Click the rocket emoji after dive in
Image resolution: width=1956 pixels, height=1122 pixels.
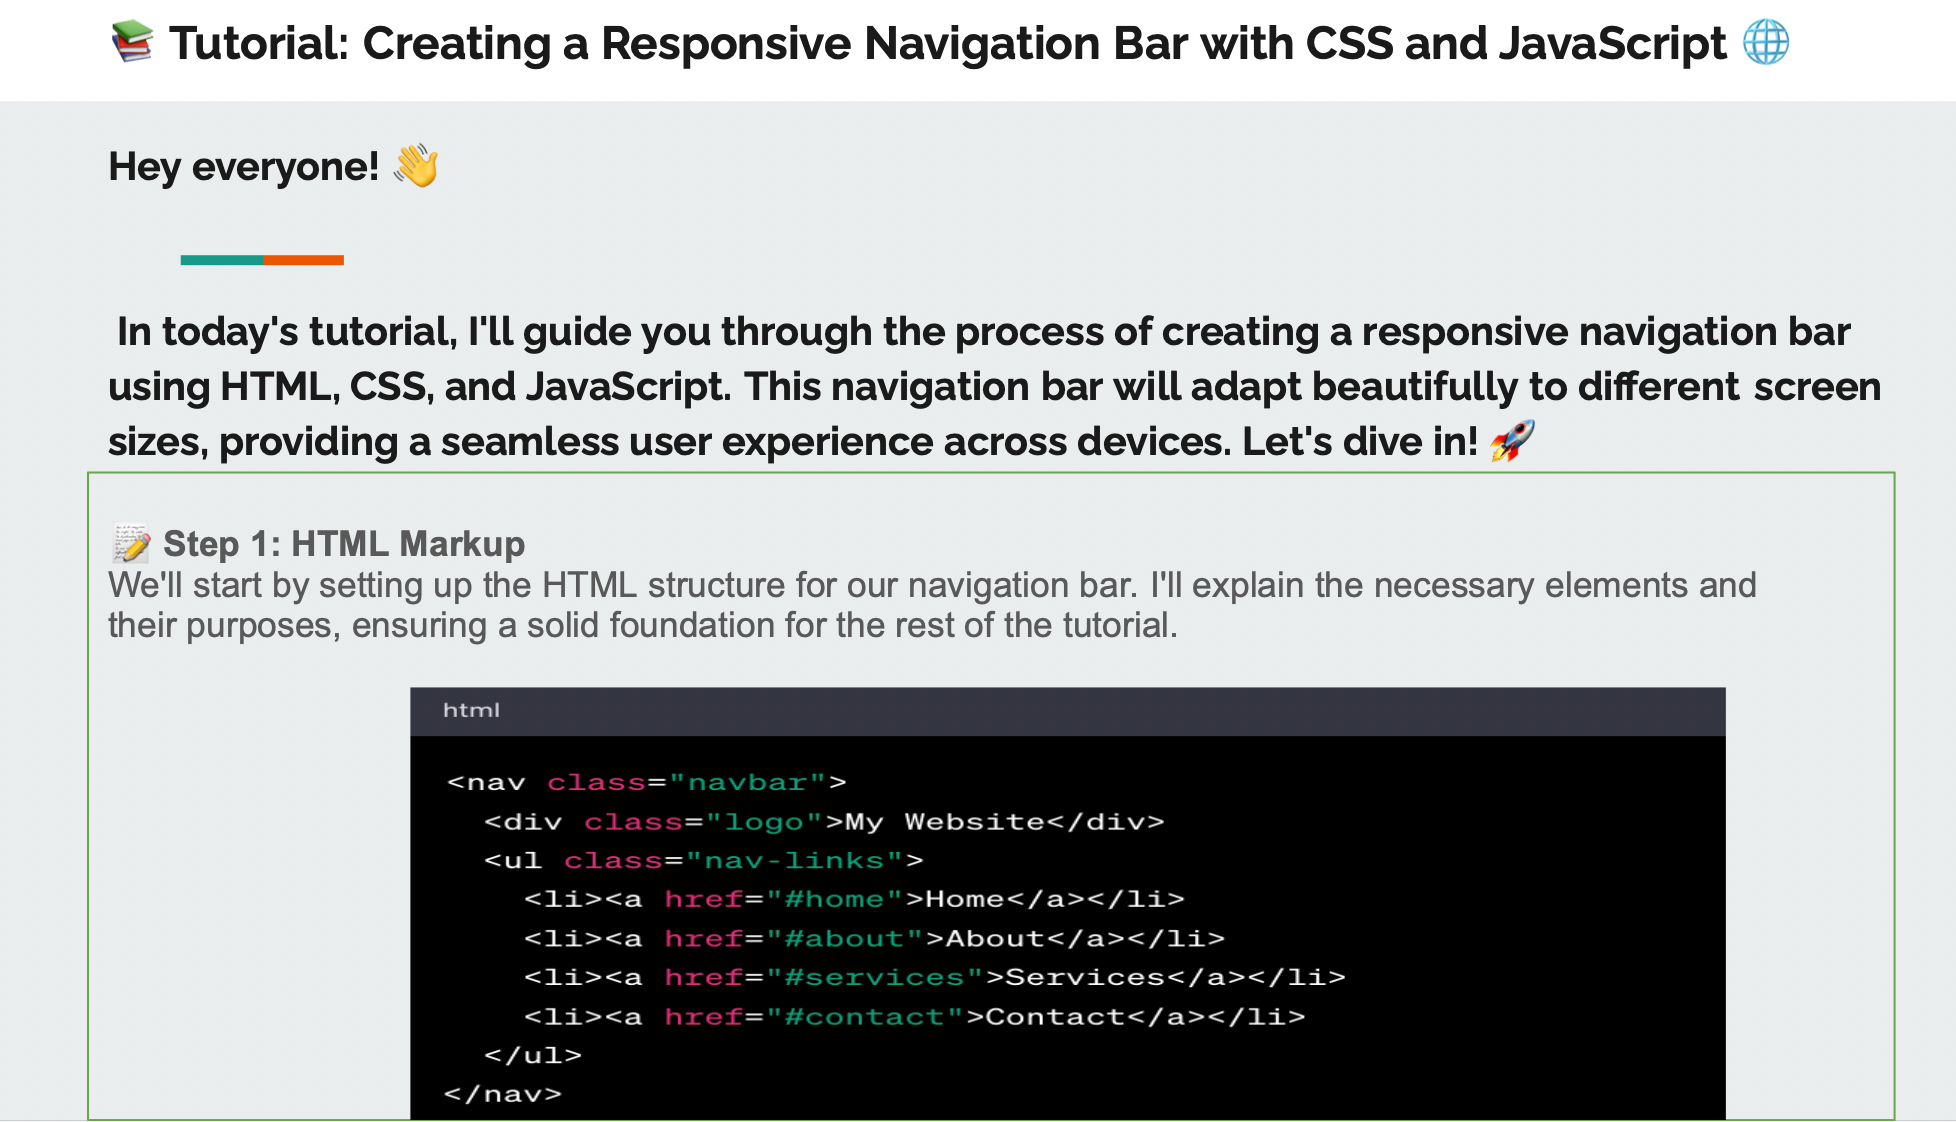pos(1511,441)
